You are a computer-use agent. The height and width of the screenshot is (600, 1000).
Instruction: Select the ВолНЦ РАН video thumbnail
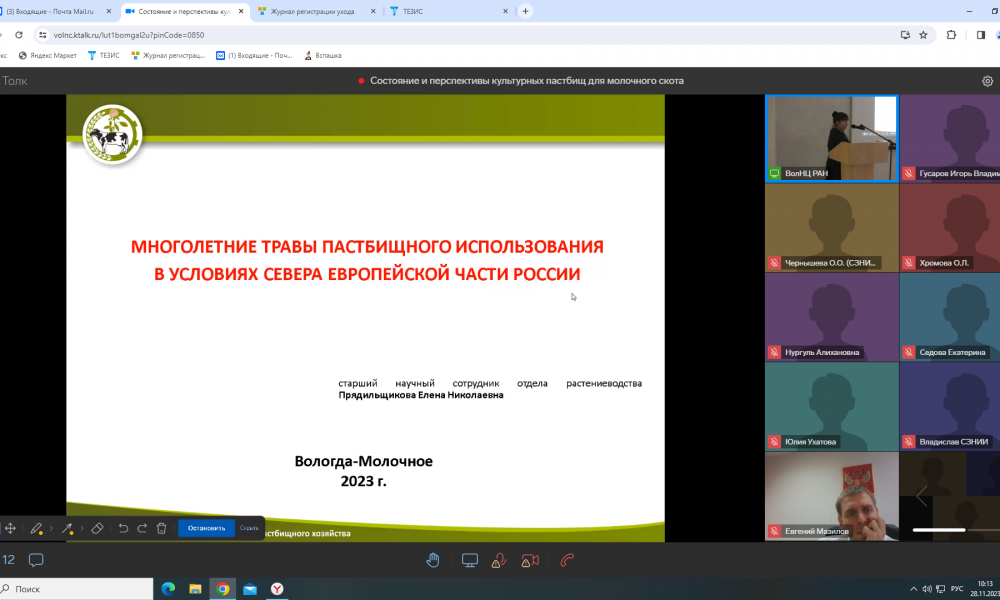pyautogui.click(x=832, y=138)
